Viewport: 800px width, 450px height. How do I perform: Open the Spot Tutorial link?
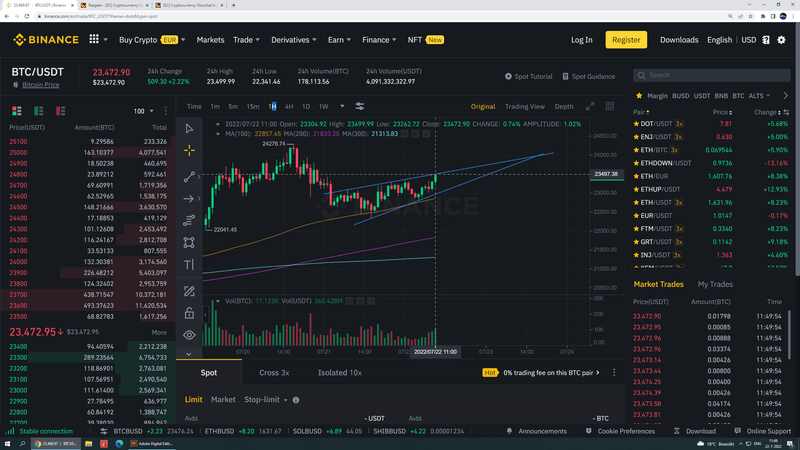click(x=529, y=77)
